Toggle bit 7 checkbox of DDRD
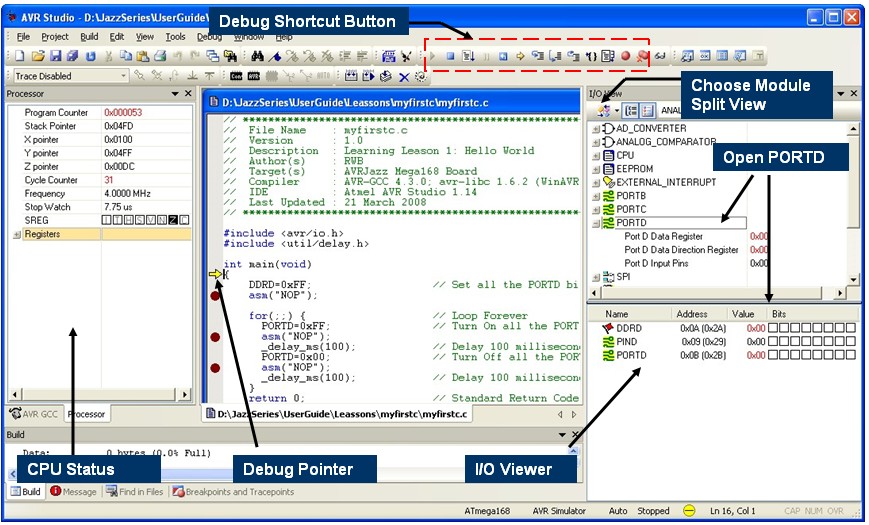 tap(773, 328)
